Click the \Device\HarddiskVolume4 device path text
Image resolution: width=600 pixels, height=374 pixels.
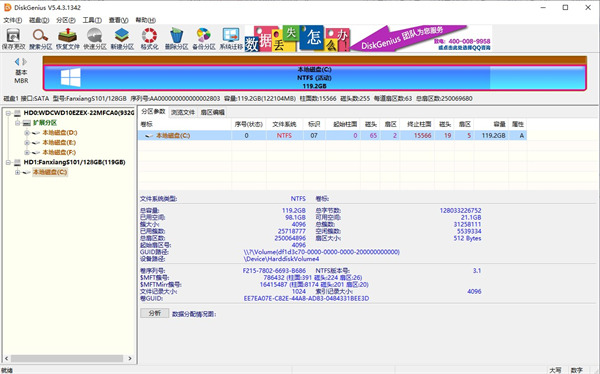coord(281,259)
